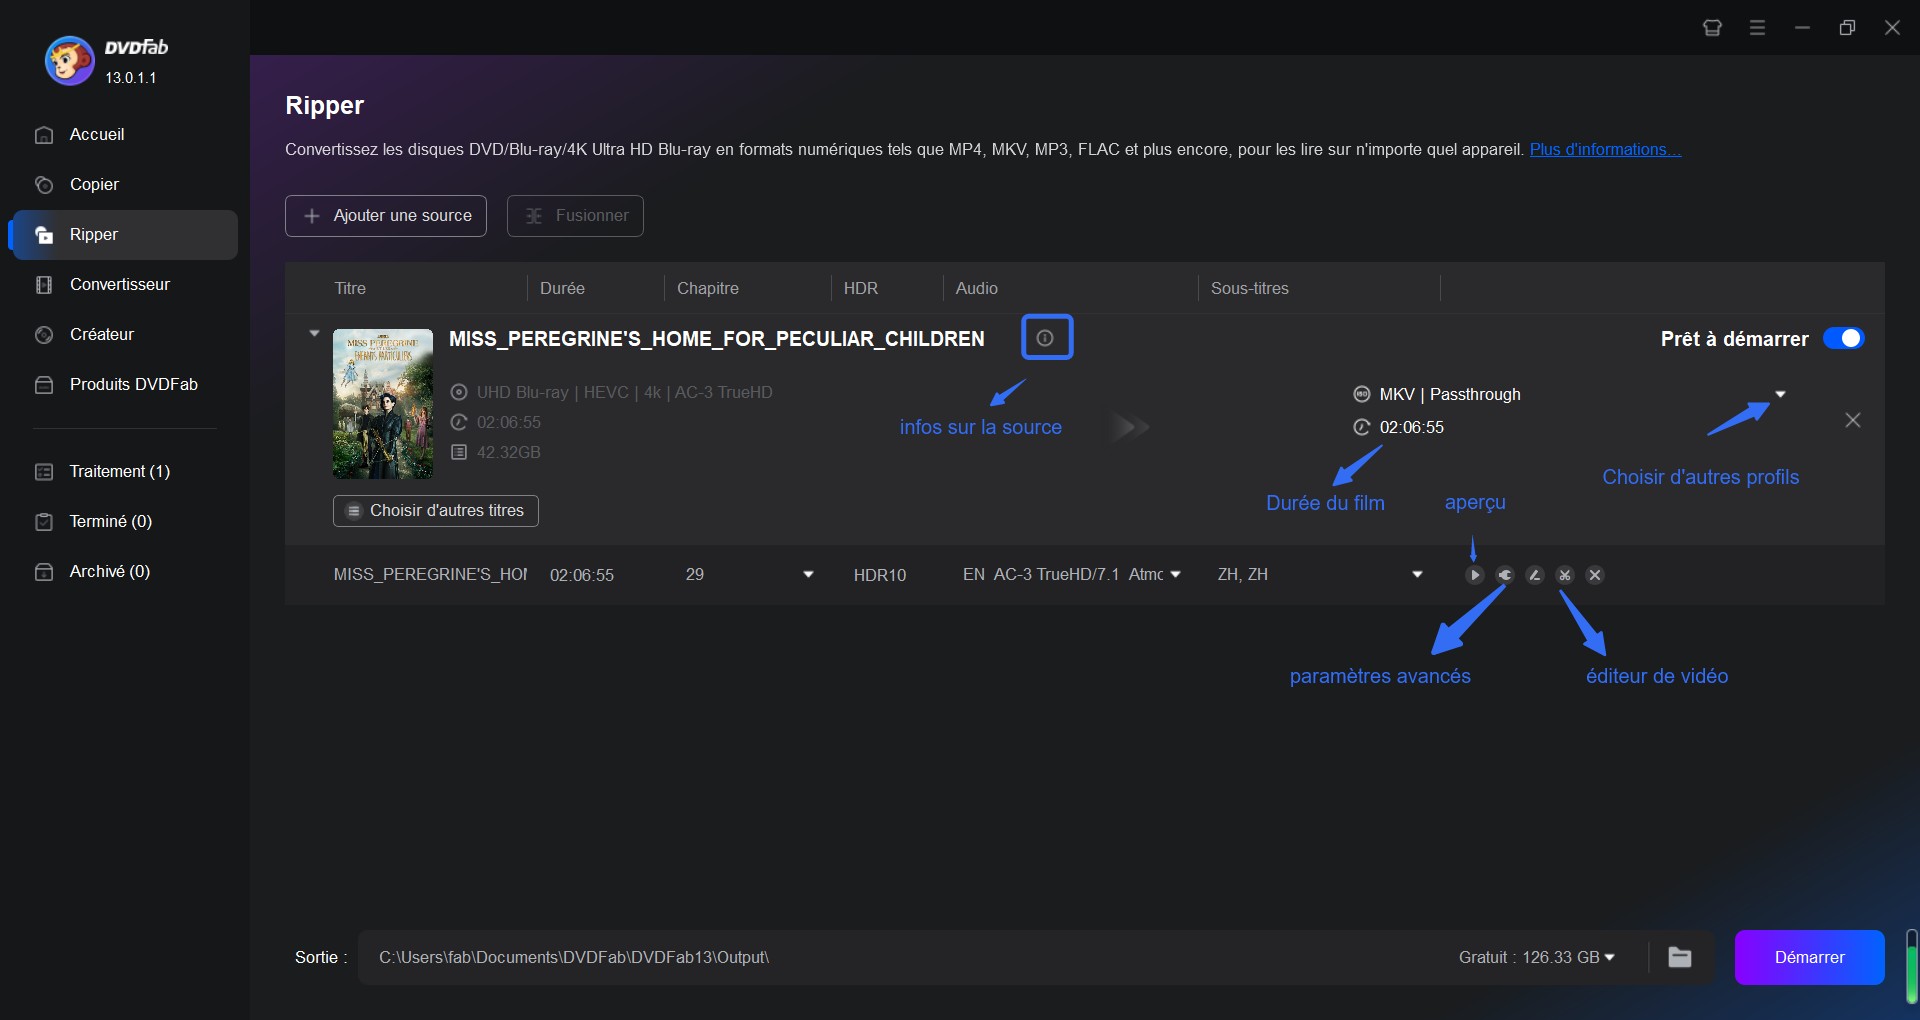
Task: Open the output folder icon
Action: click(1680, 957)
